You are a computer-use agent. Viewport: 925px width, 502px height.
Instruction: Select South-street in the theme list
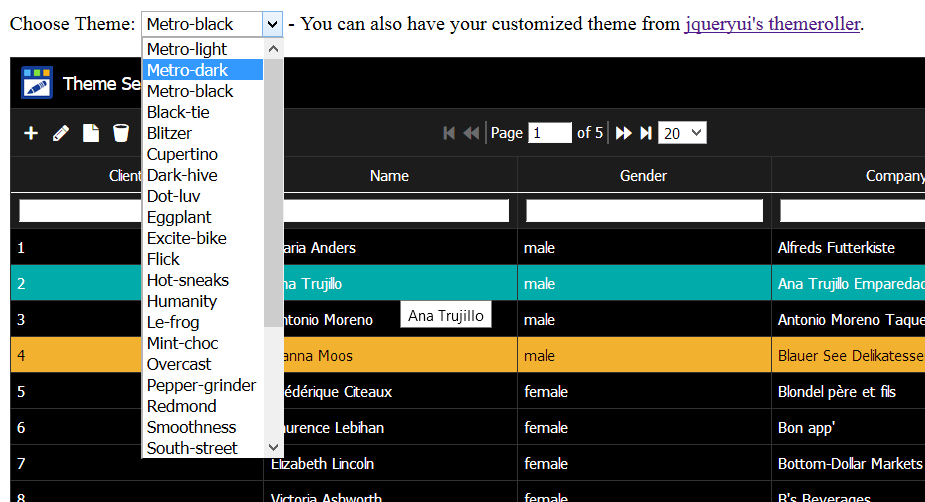tap(192, 448)
